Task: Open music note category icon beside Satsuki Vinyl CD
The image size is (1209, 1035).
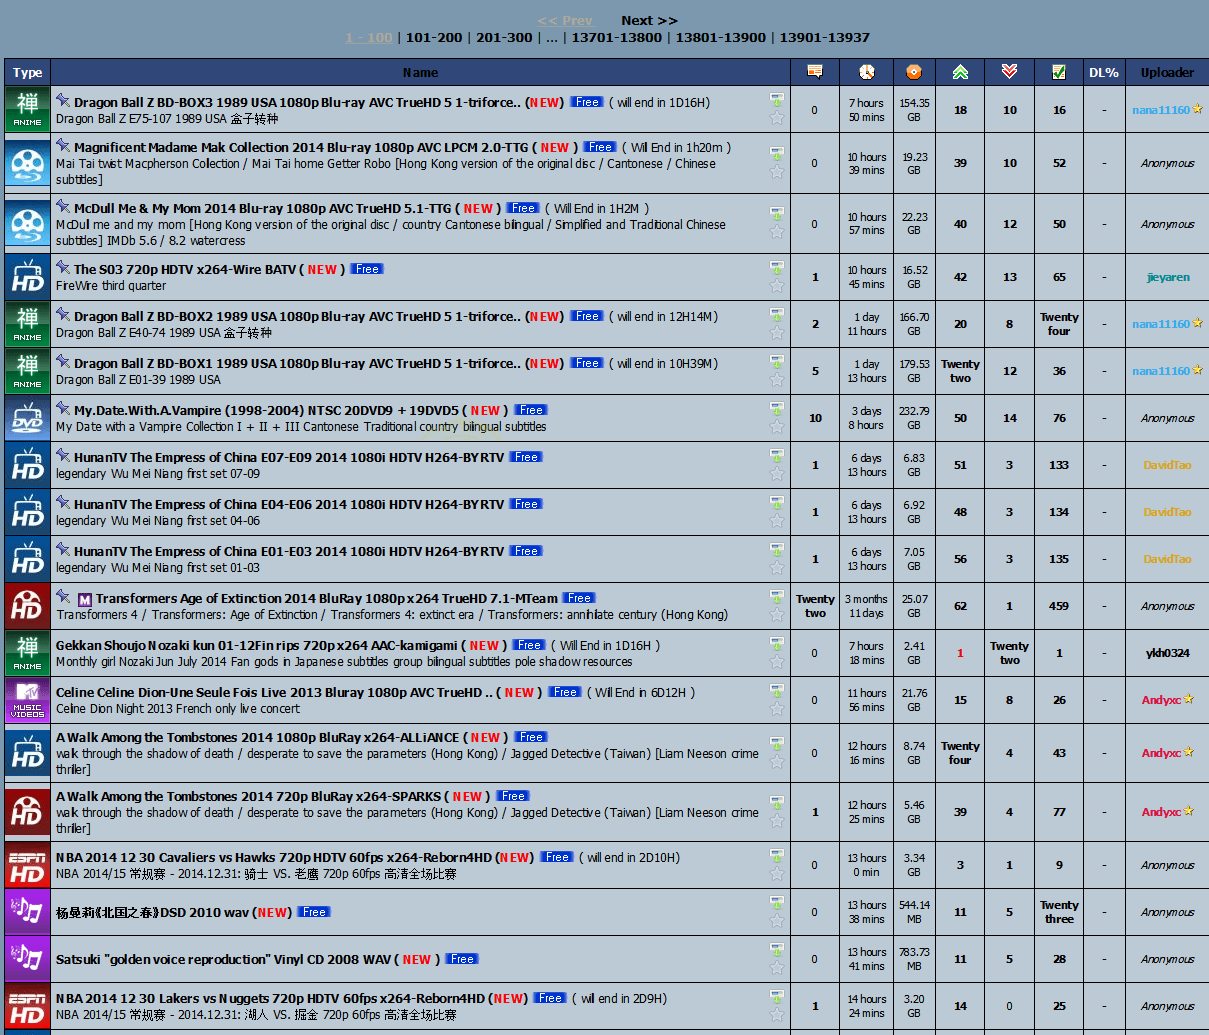Action: (x=27, y=959)
